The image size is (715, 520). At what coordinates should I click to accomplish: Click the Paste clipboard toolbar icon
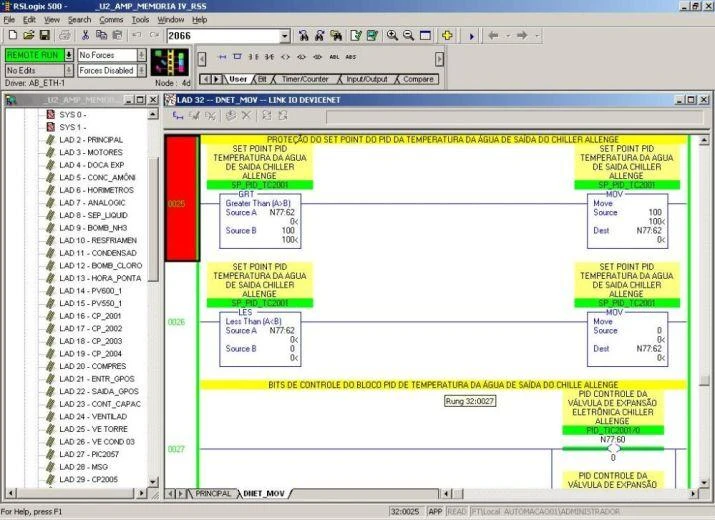coord(117,35)
